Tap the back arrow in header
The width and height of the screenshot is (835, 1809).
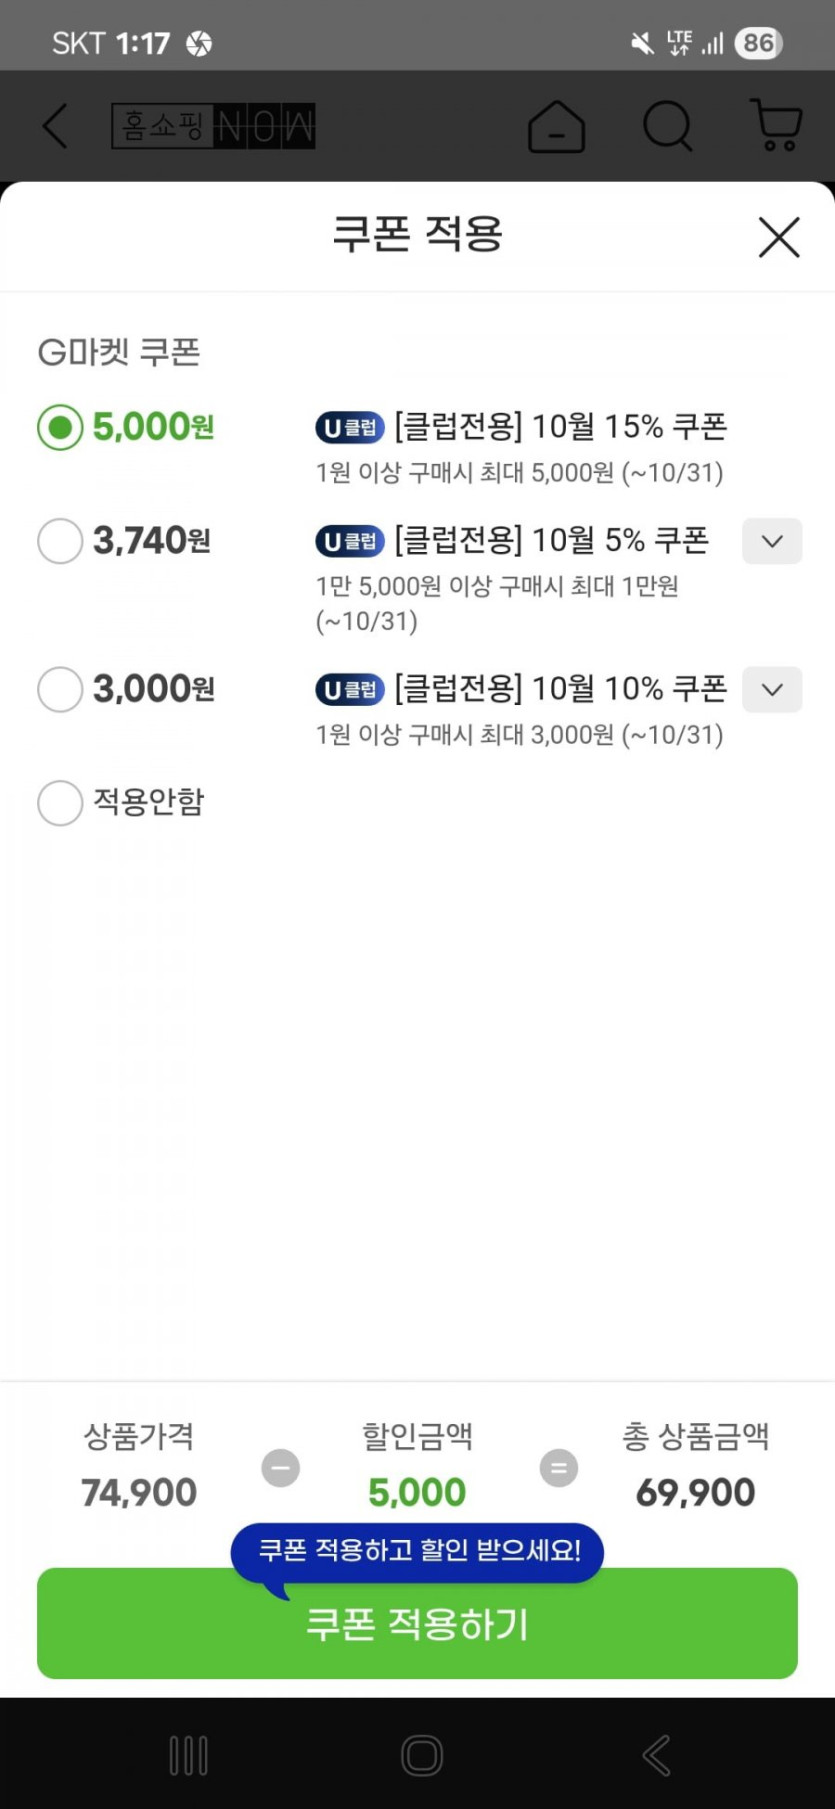56,127
